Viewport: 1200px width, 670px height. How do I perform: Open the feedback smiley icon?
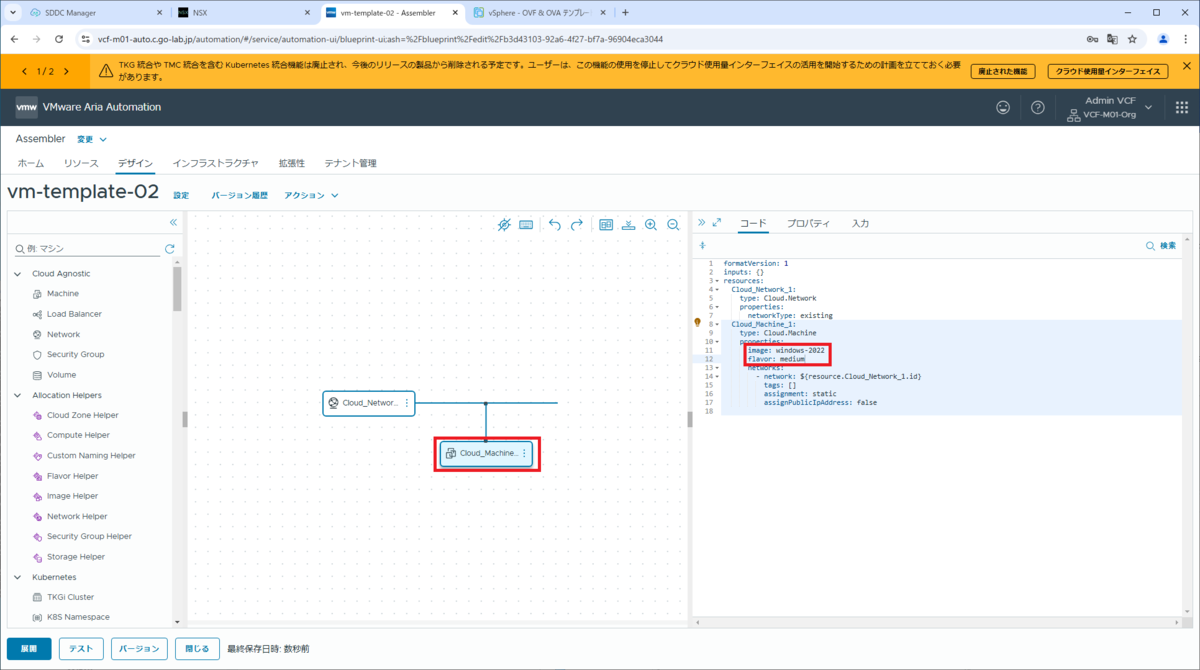click(1003, 107)
